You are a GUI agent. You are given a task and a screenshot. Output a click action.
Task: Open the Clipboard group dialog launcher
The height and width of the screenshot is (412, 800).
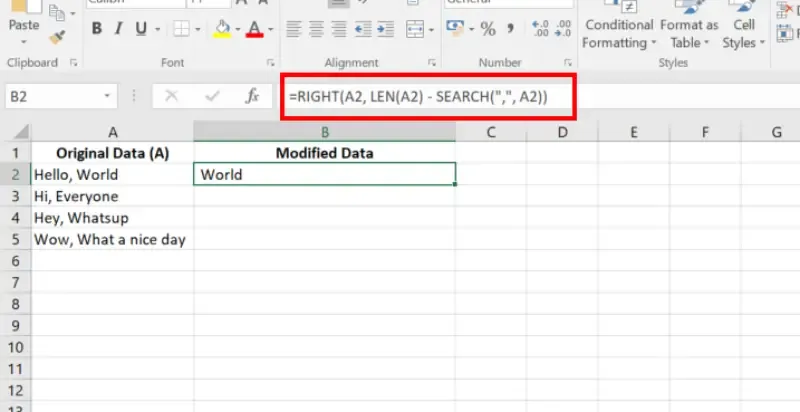tap(74, 63)
